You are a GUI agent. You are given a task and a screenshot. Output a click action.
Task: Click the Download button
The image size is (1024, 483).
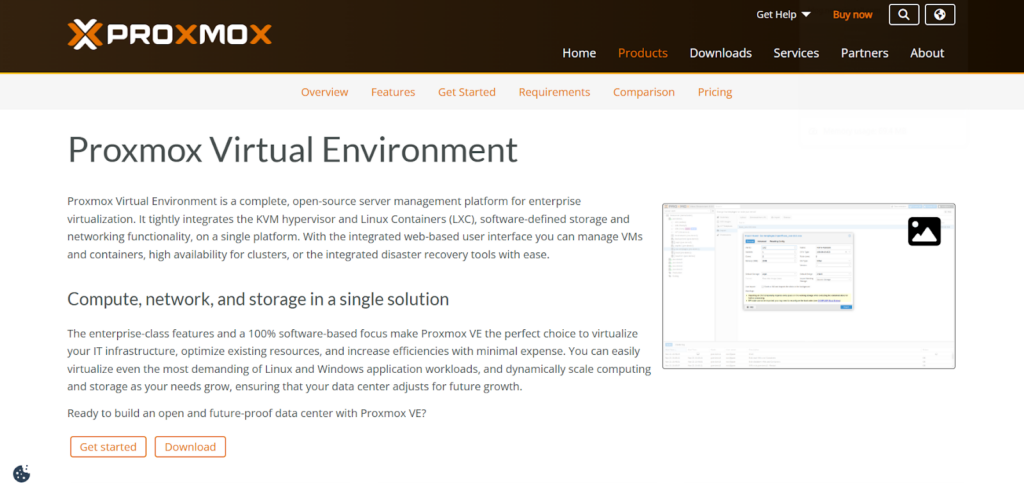[x=190, y=447]
